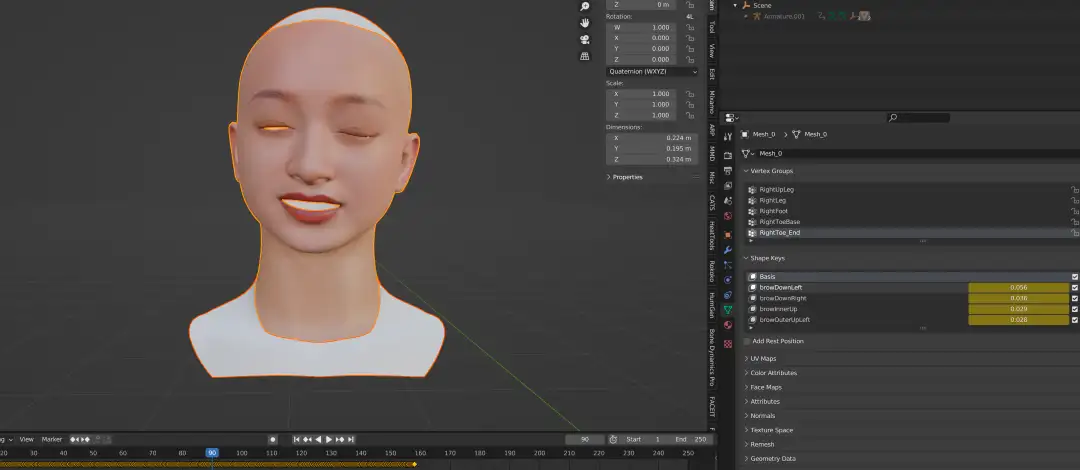Switch perspective/orthographic with the grid icon
This screenshot has width=1080, height=470.
585,56
